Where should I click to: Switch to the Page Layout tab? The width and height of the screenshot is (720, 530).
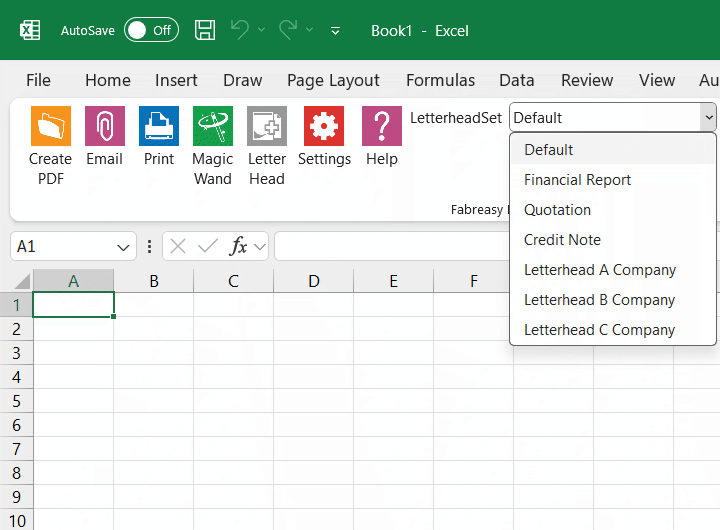tap(333, 81)
